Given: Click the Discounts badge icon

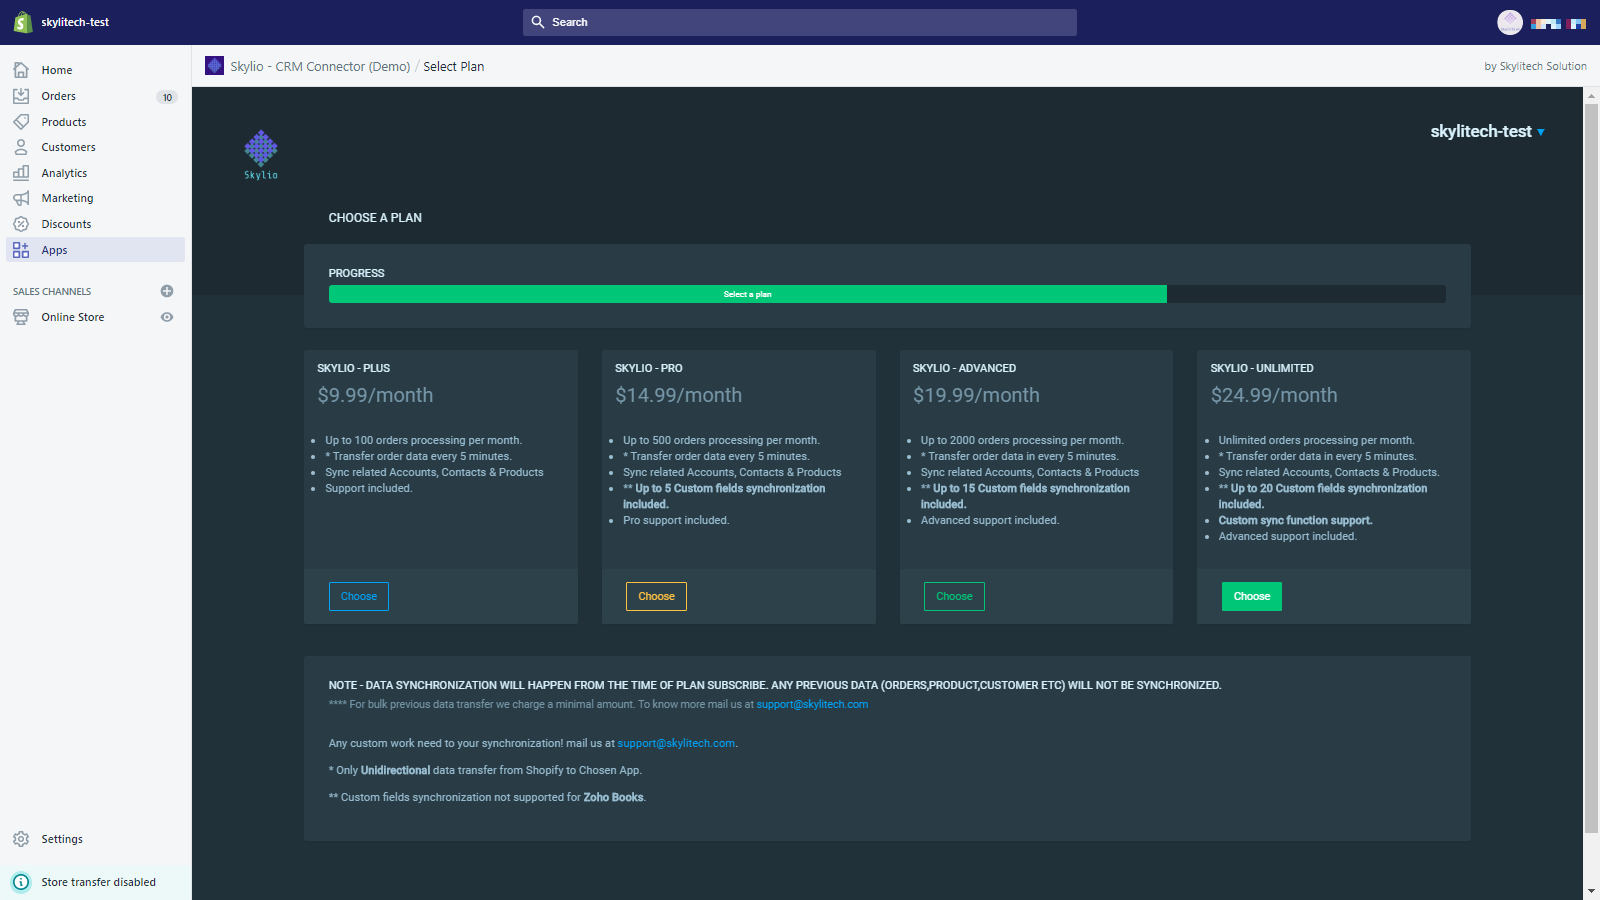Looking at the screenshot, I should (21, 224).
